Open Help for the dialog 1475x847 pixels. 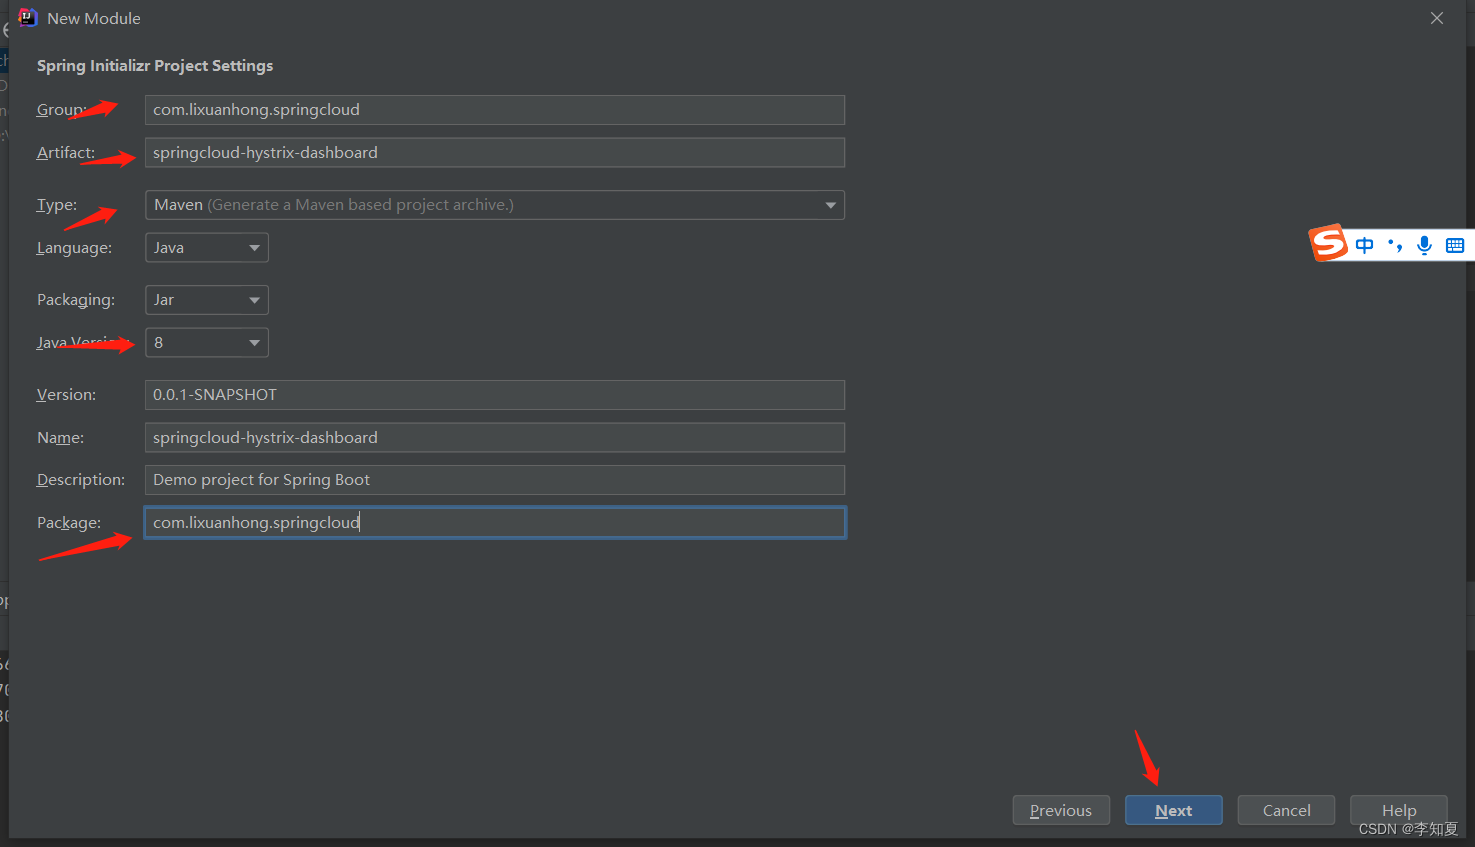pos(1399,810)
